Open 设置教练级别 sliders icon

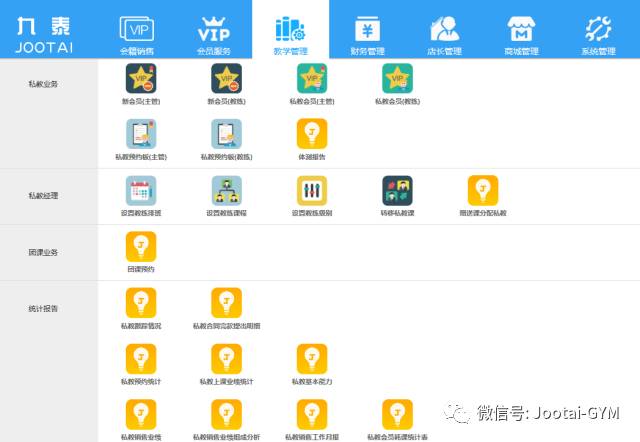(312, 191)
